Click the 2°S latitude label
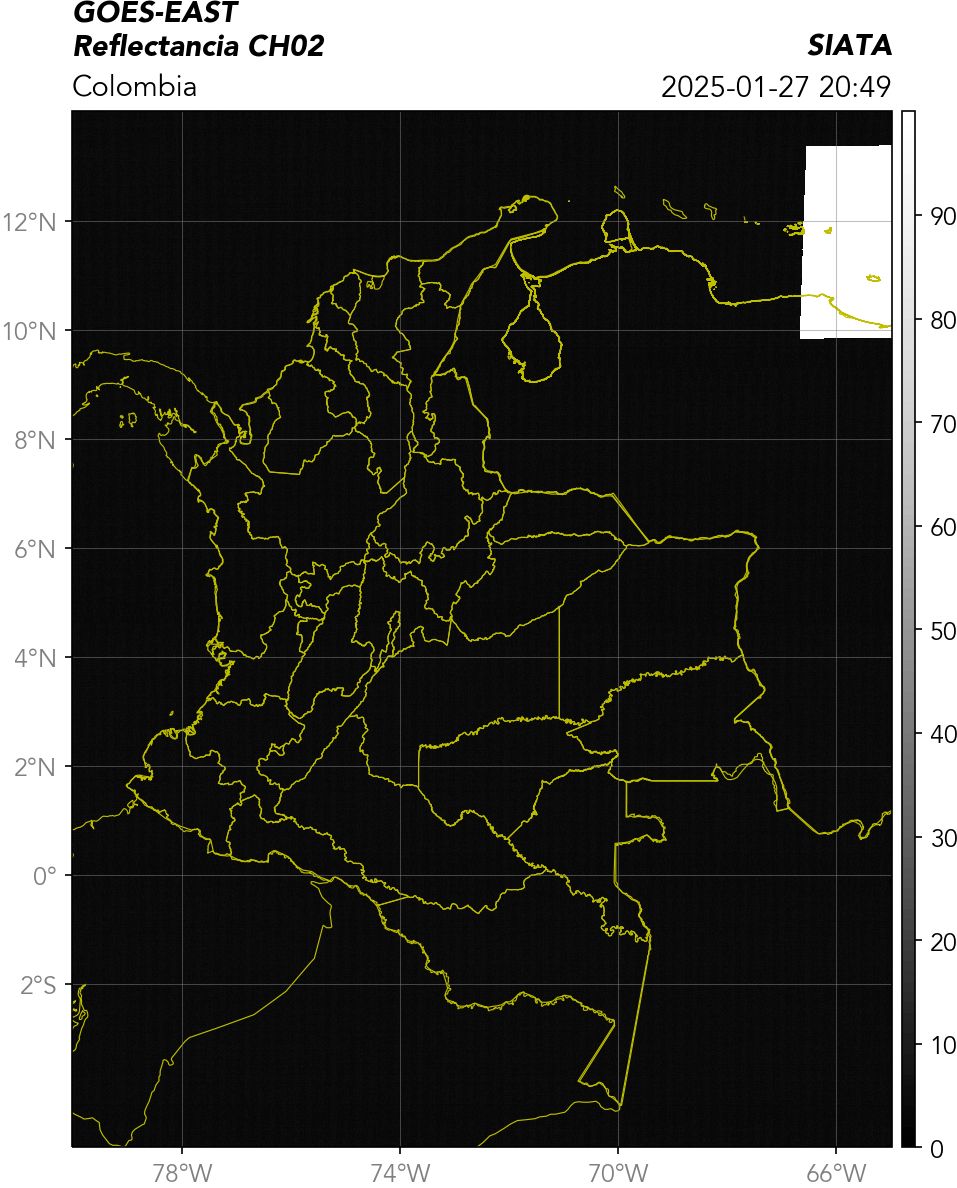The image size is (957, 1188). point(38,986)
